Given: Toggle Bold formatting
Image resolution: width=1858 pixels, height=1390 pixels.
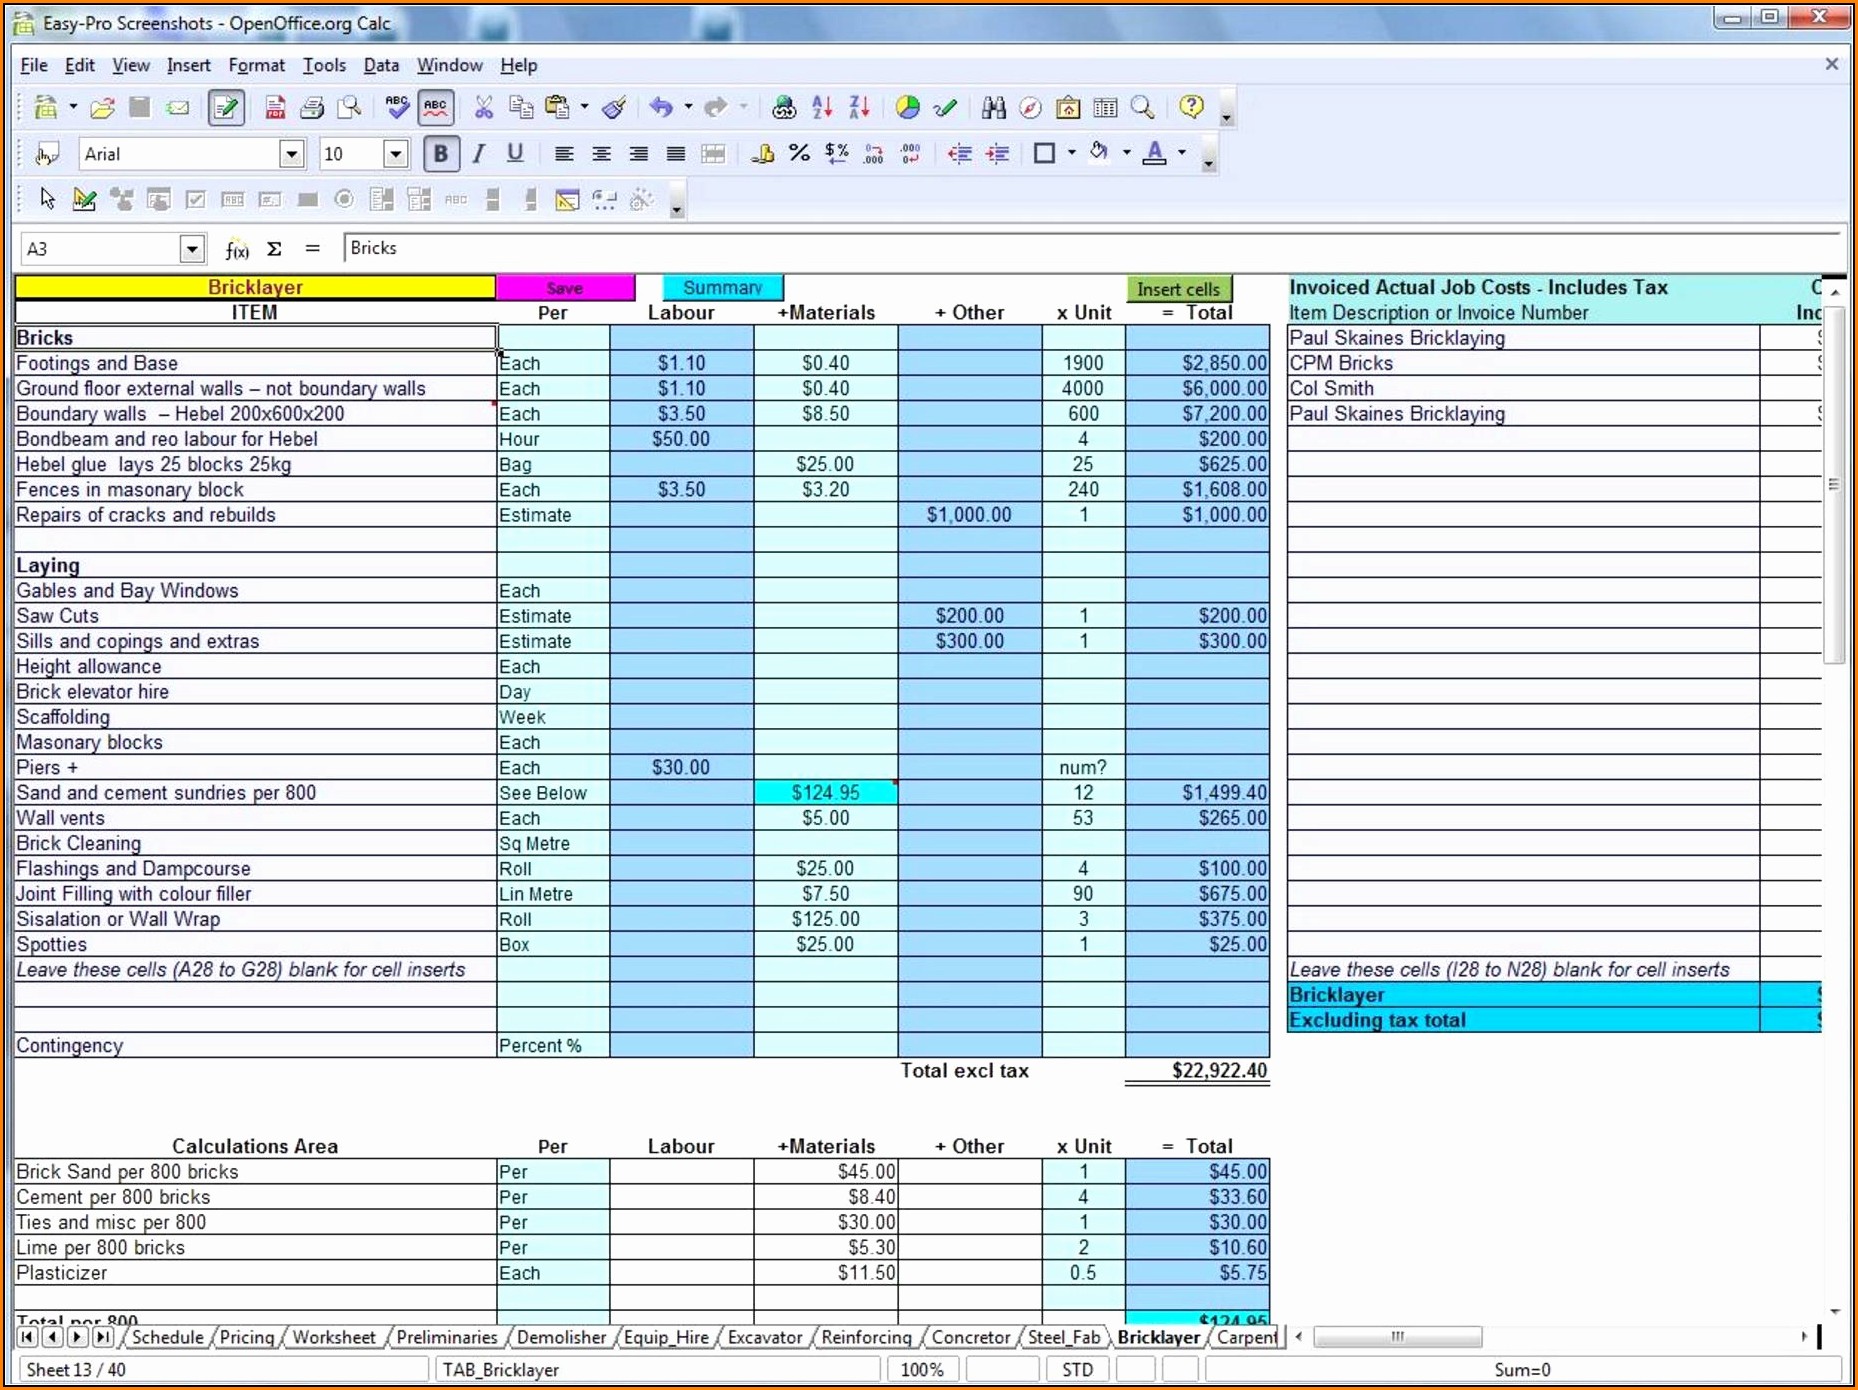Looking at the screenshot, I should pos(440,153).
